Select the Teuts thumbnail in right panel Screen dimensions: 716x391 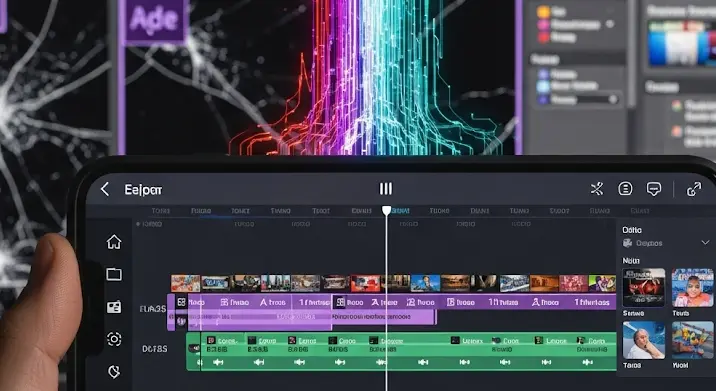(692, 287)
